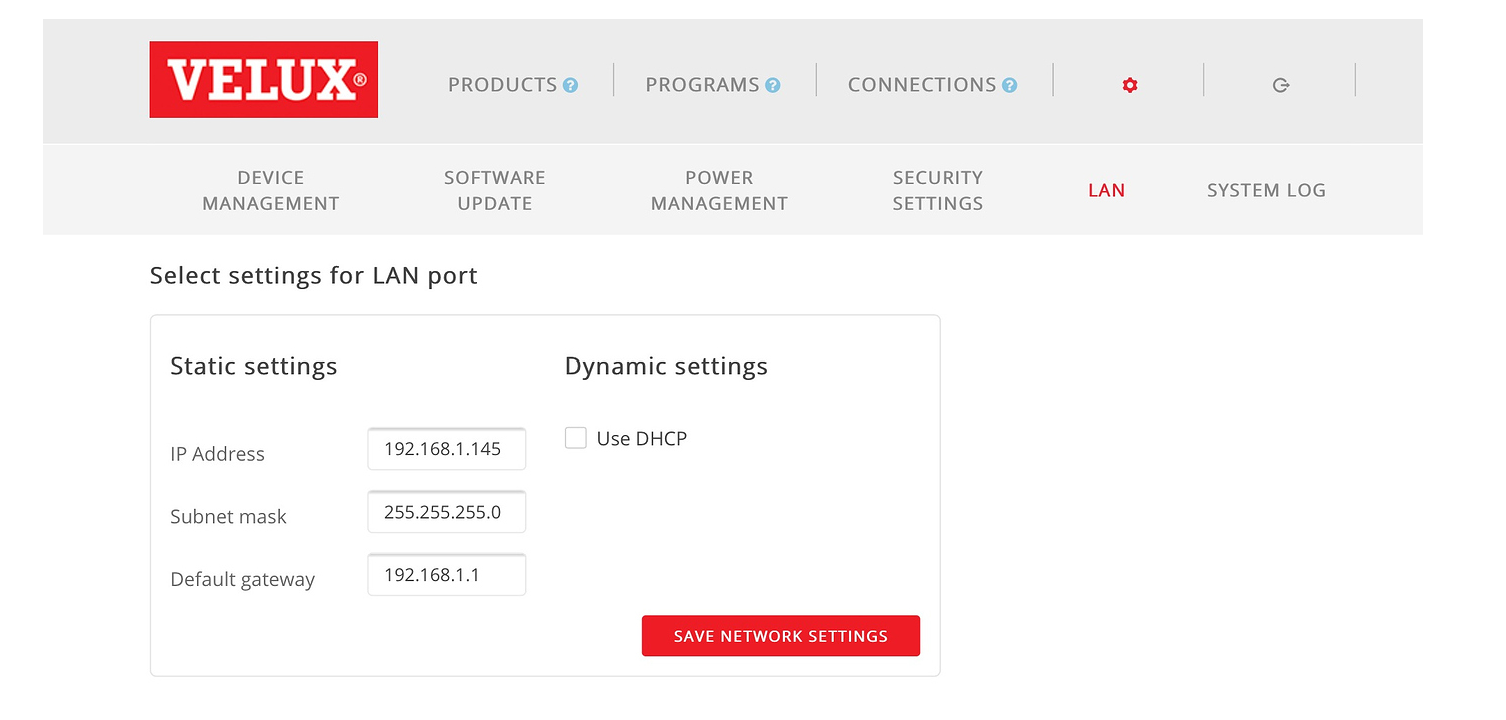Viewport: 1506px width, 720px height.
Task: Open the Software Update tab
Action: (495, 190)
